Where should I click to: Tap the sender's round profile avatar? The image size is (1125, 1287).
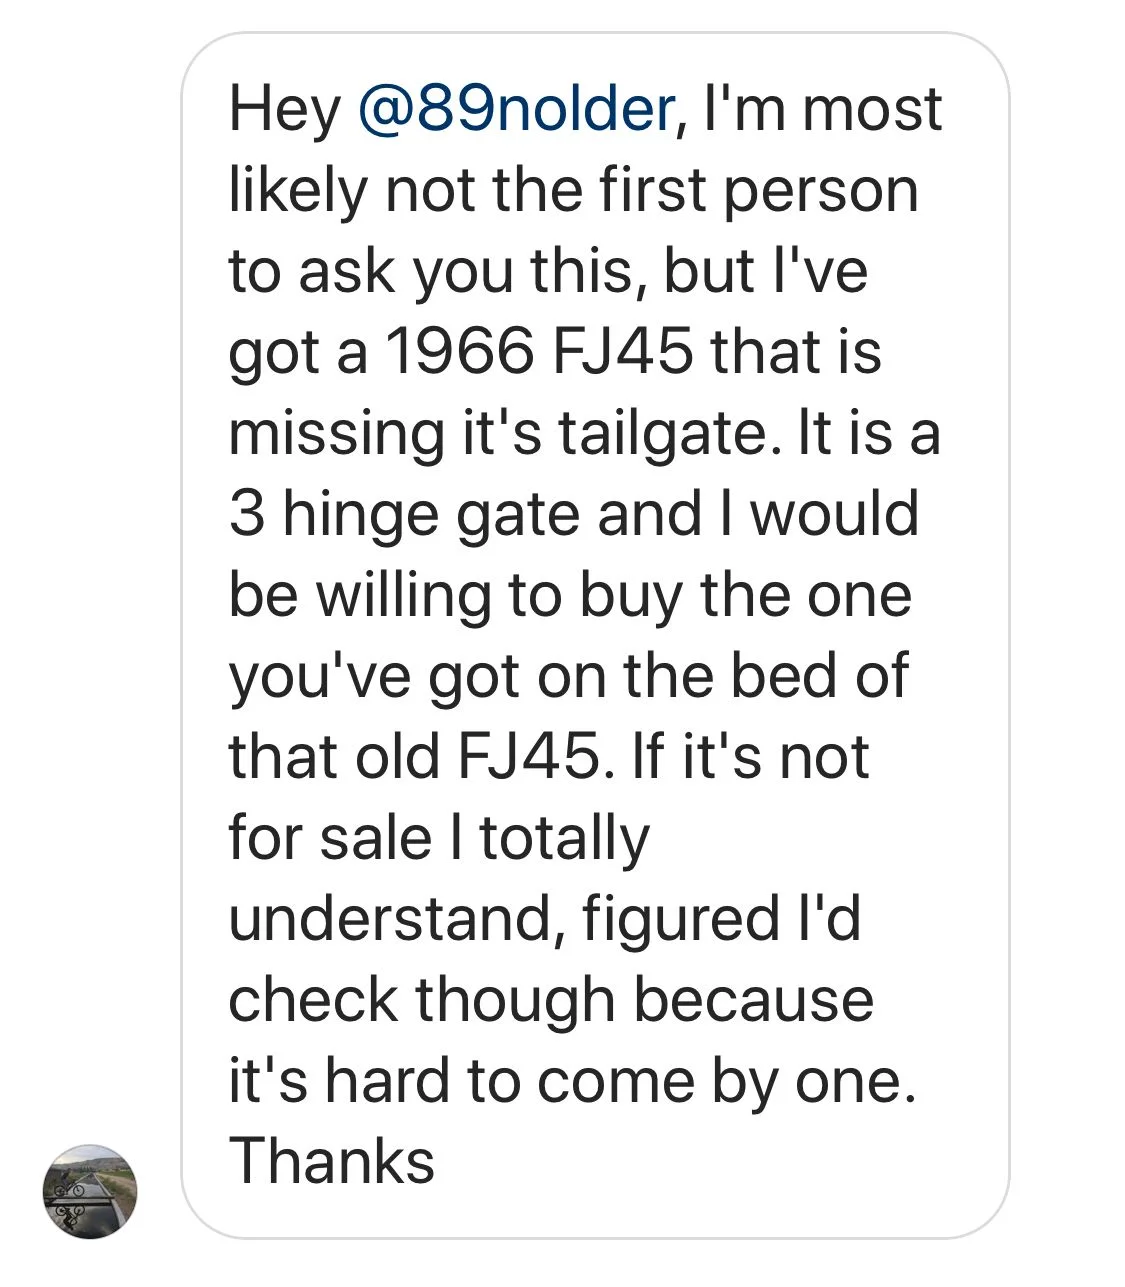(x=90, y=1191)
